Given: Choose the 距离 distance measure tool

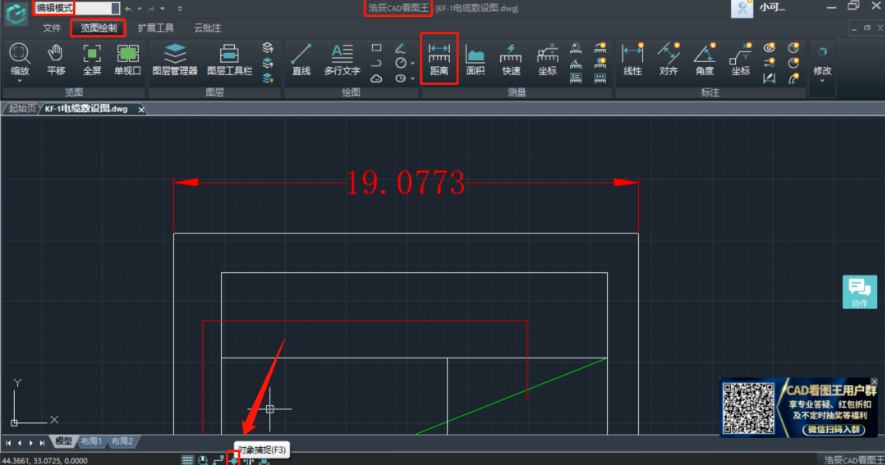Looking at the screenshot, I should [439, 59].
